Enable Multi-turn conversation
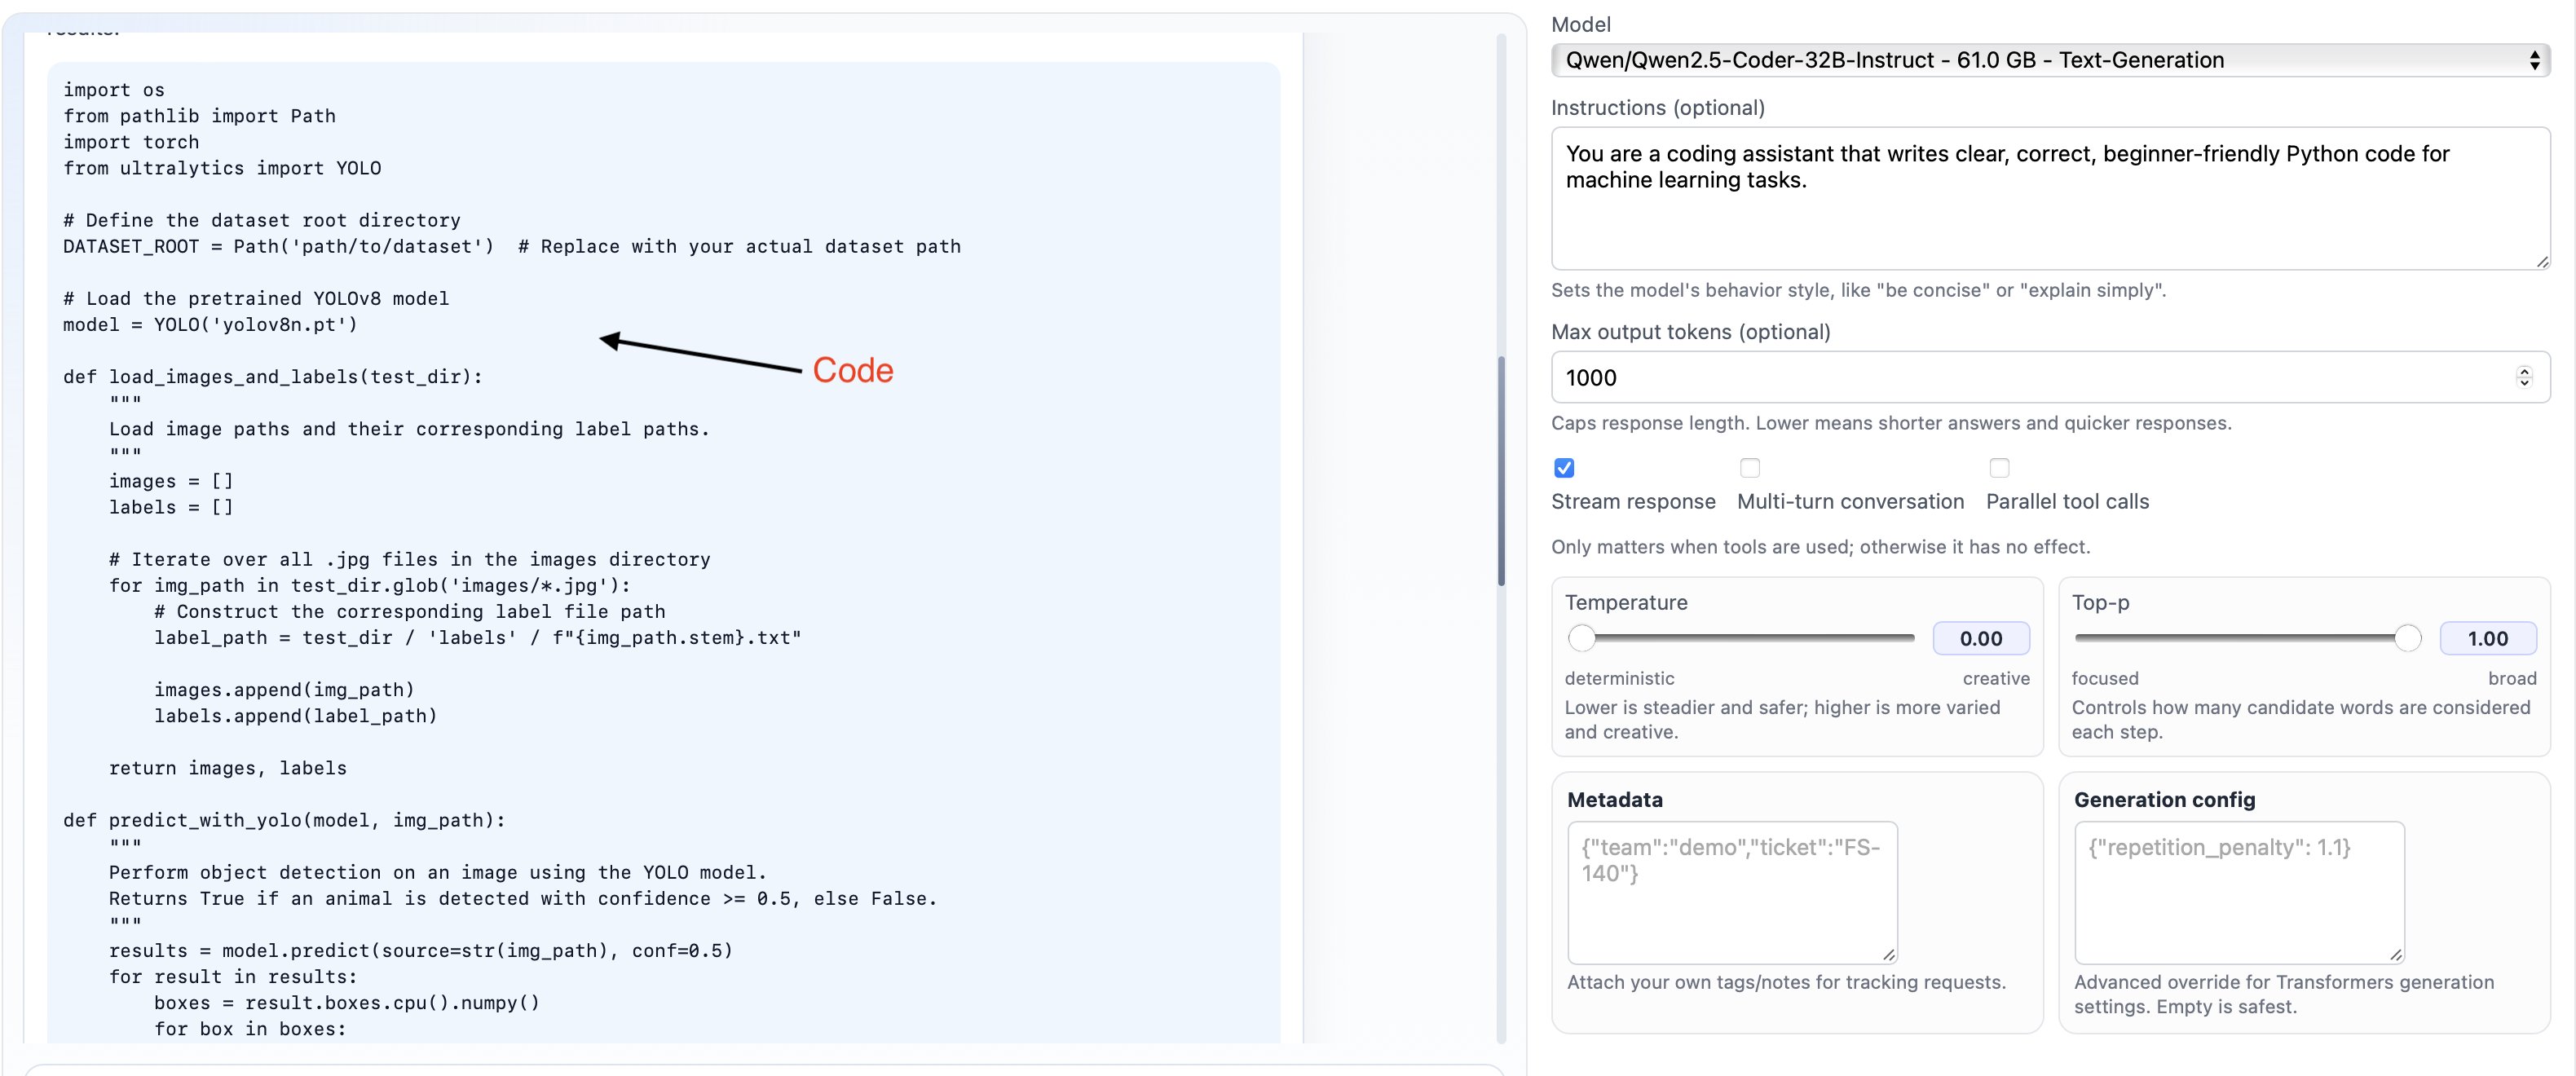Viewport: 2576px width, 1076px height. pos(1749,467)
